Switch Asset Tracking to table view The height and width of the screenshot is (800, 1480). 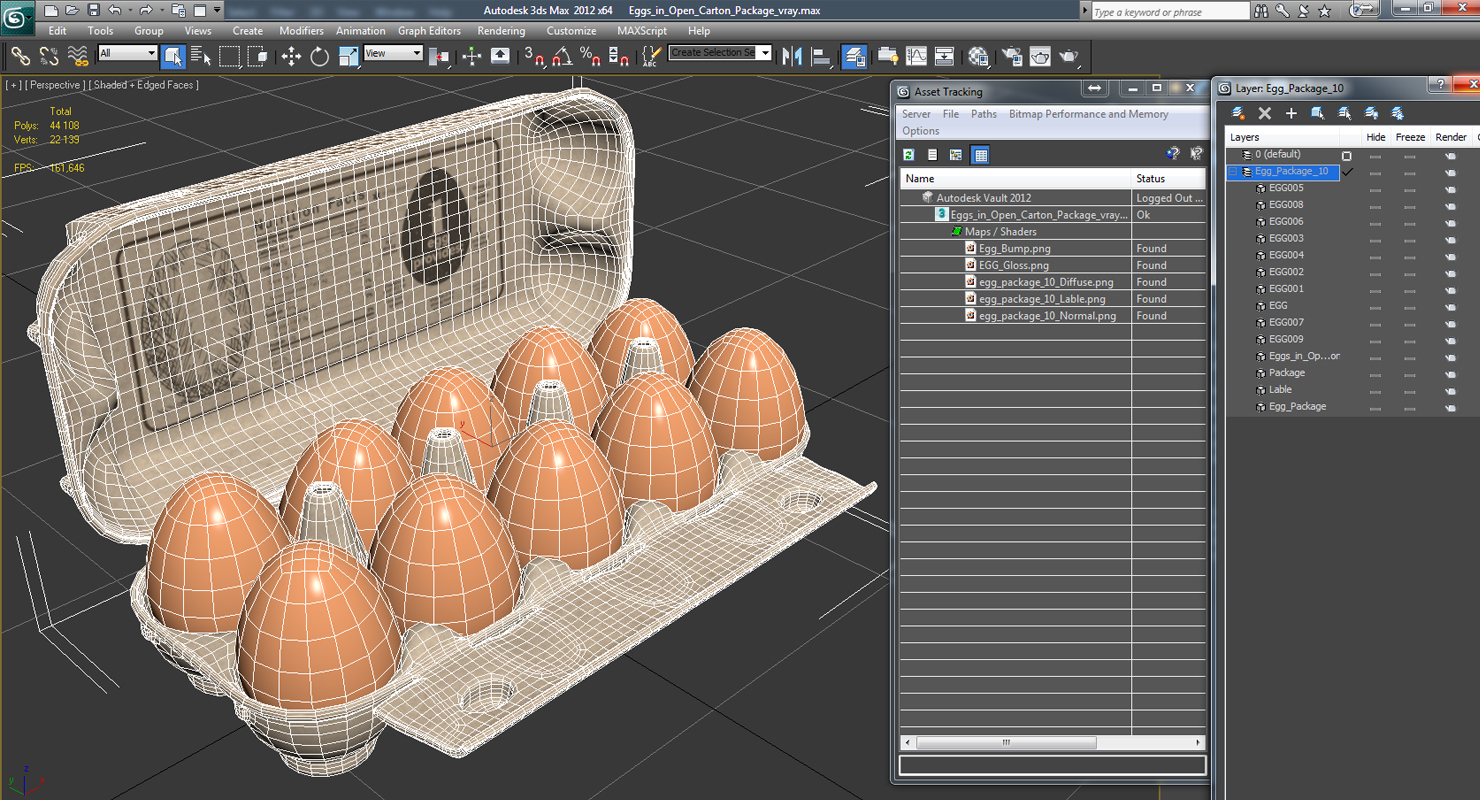point(981,155)
